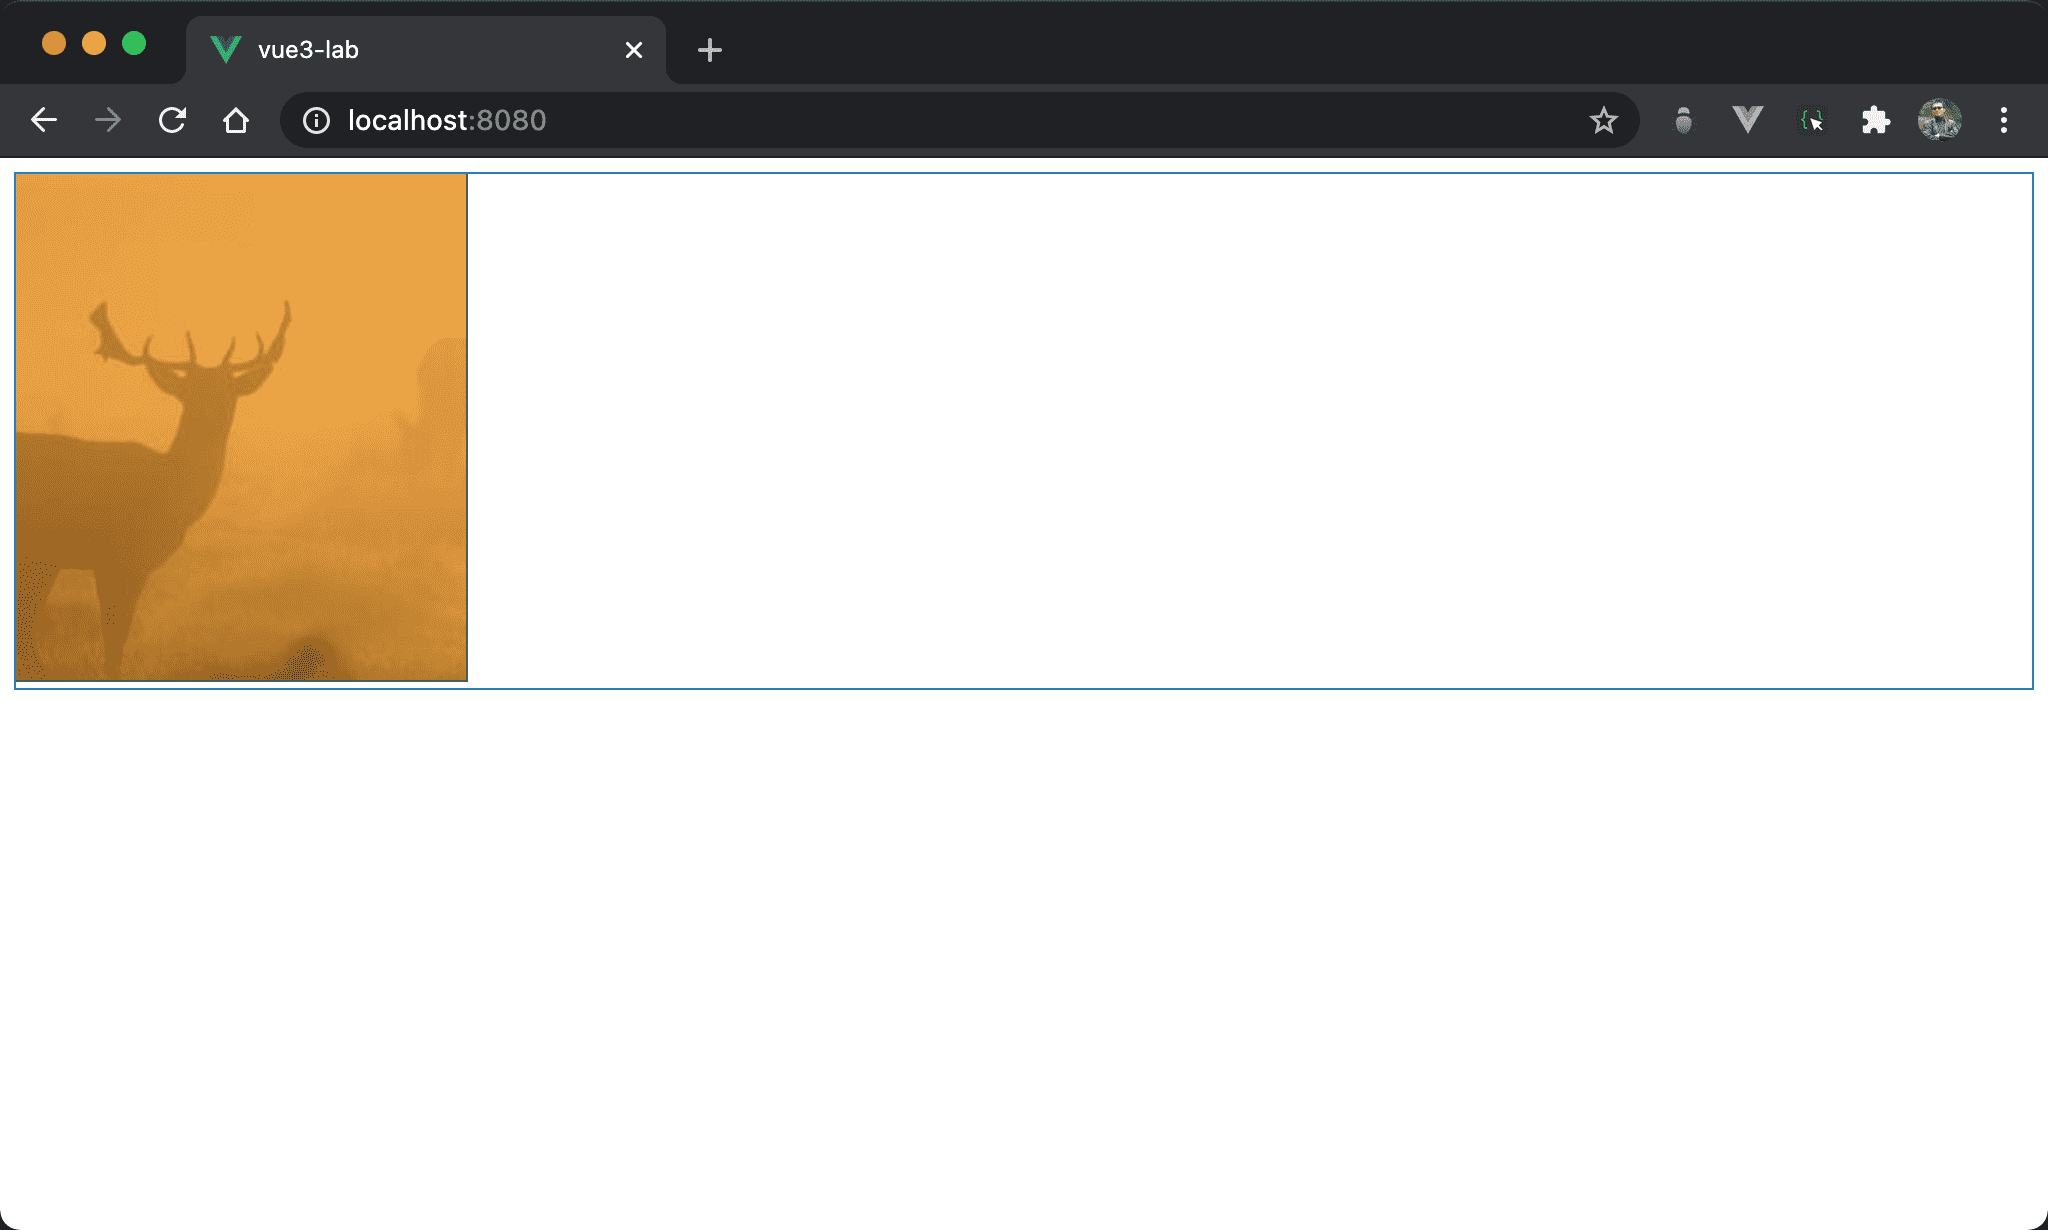Open the Extensions puzzle menu
The image size is (2048, 1230).
coord(1875,120)
